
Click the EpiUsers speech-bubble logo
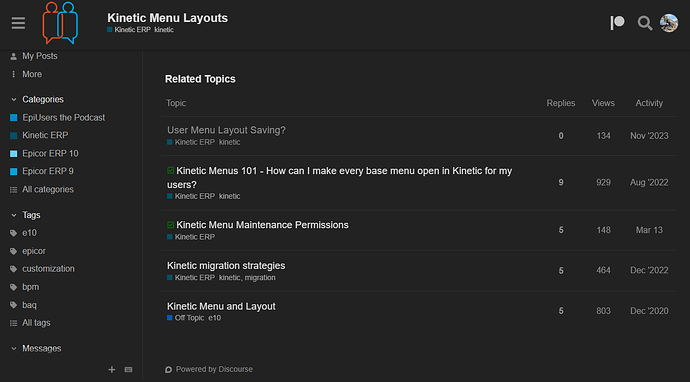tap(60, 23)
